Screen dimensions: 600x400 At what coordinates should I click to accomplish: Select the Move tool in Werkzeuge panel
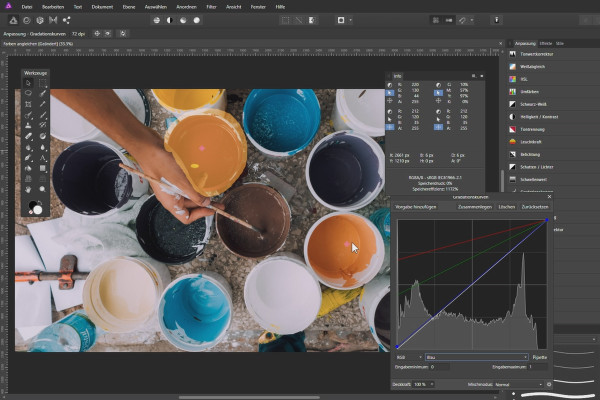pyautogui.click(x=28, y=83)
